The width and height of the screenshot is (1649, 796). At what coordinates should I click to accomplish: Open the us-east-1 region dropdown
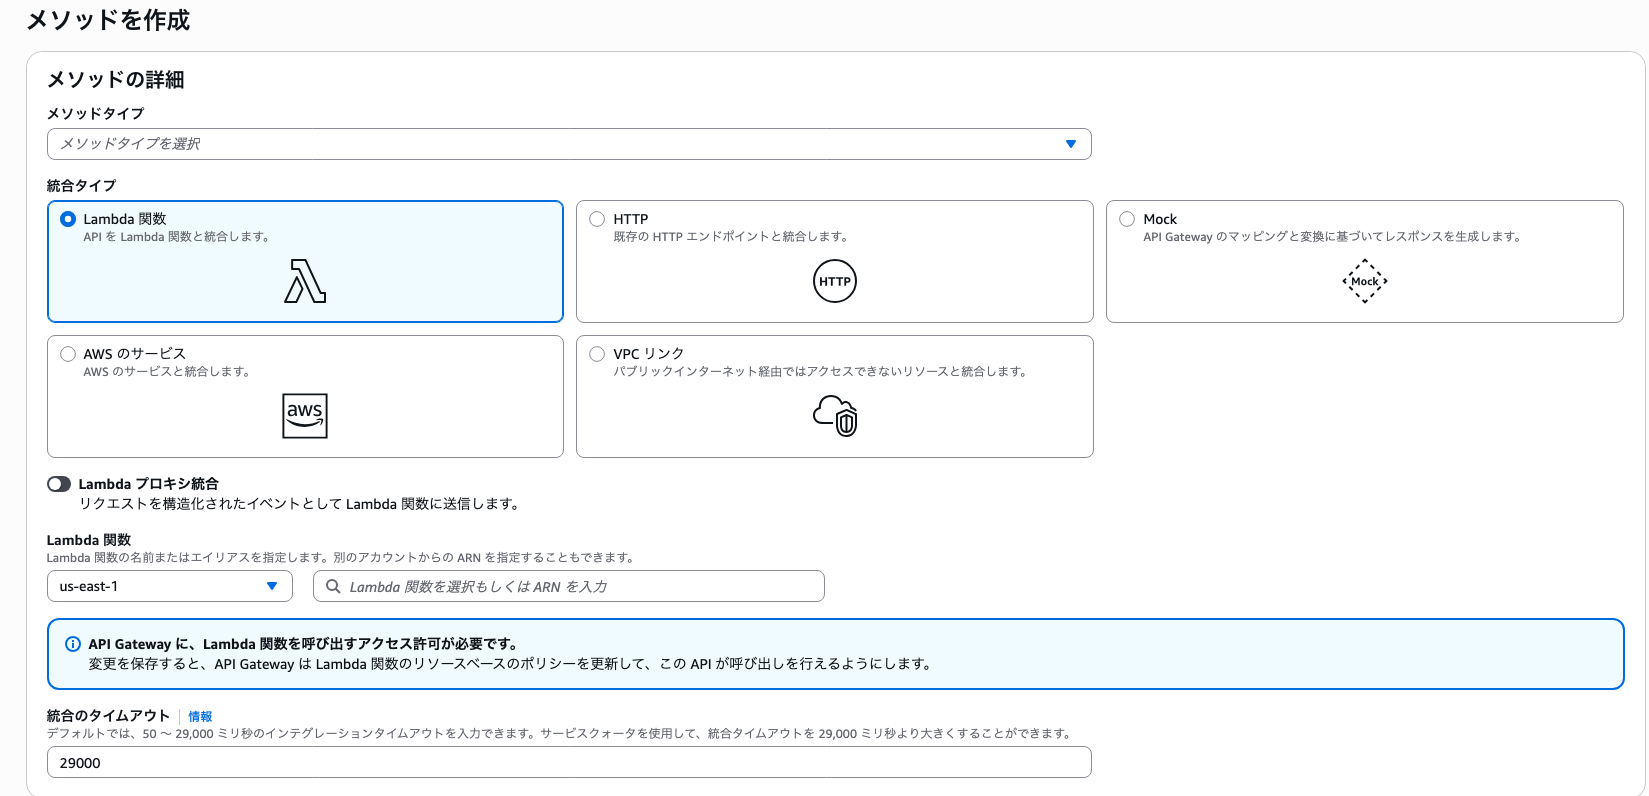[170, 586]
